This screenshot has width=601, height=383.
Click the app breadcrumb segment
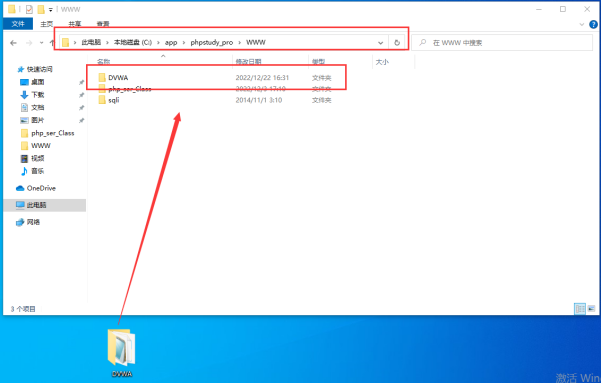(171, 43)
